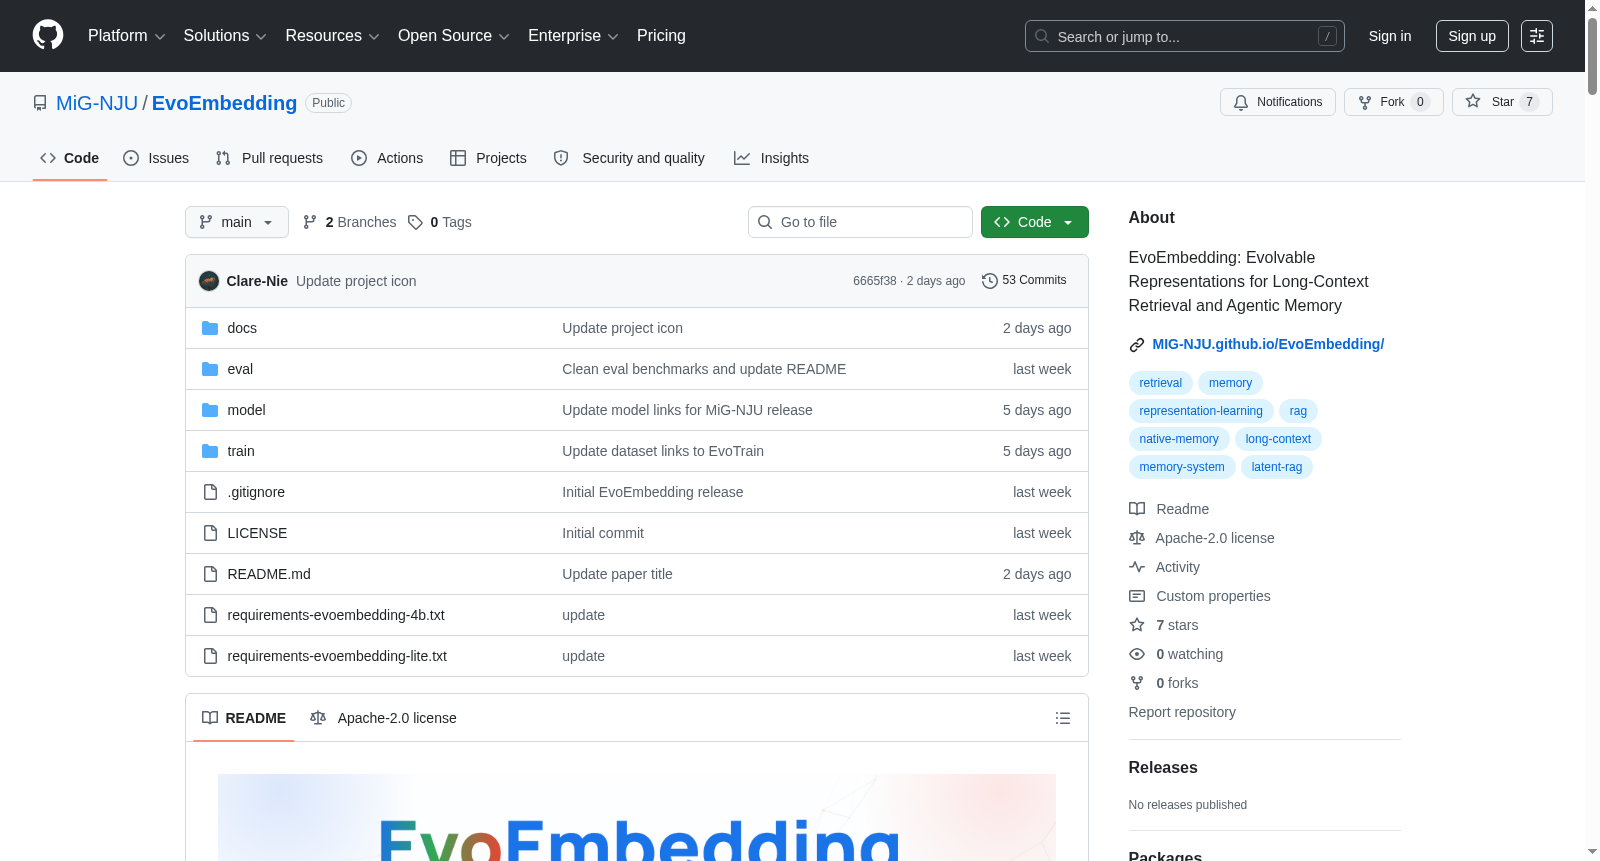Open the .gitignore file
Screen dimensions: 1600x861
256,492
